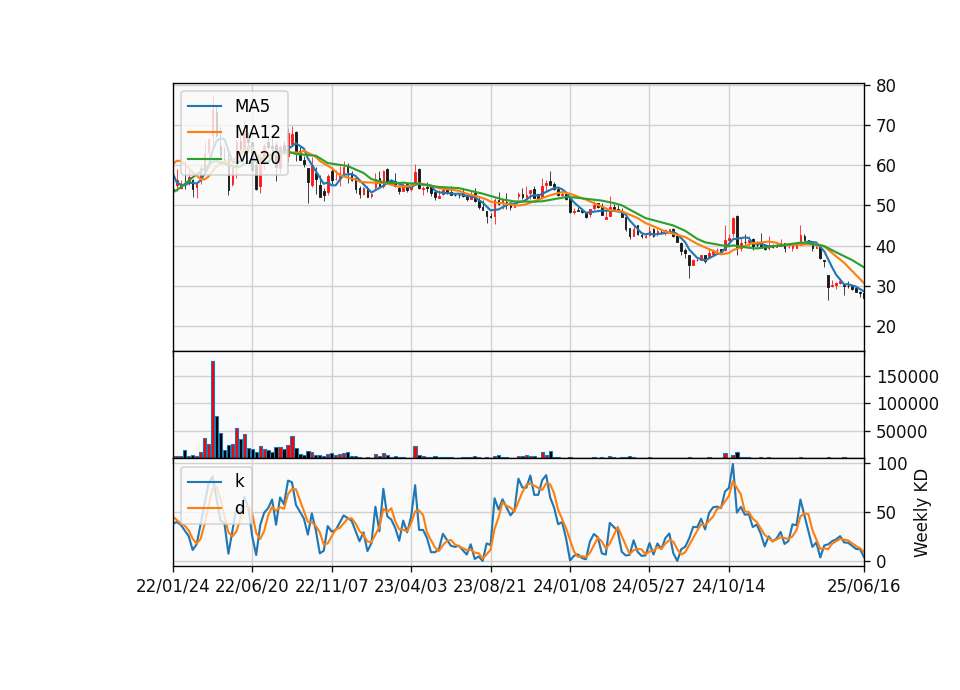The height and width of the screenshot is (690, 960).
Task: Click the price axis value 30
Action: (x=886, y=287)
